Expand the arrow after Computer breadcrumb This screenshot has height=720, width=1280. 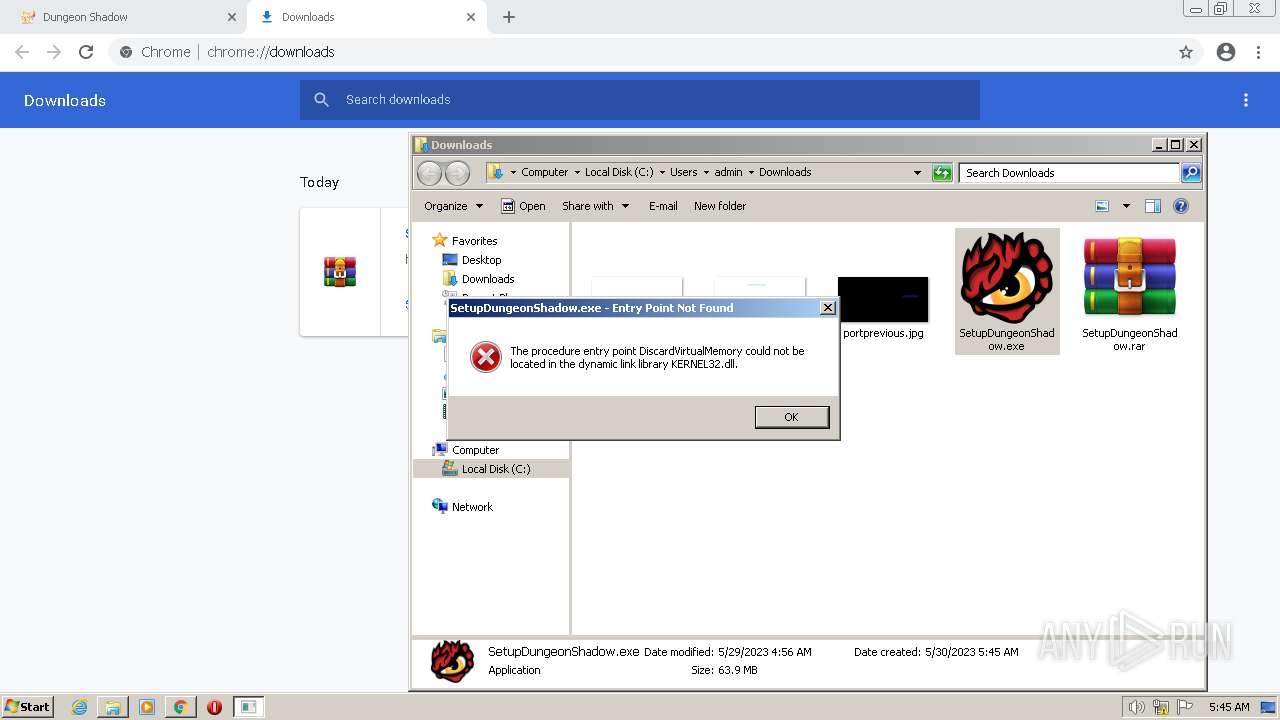point(577,172)
